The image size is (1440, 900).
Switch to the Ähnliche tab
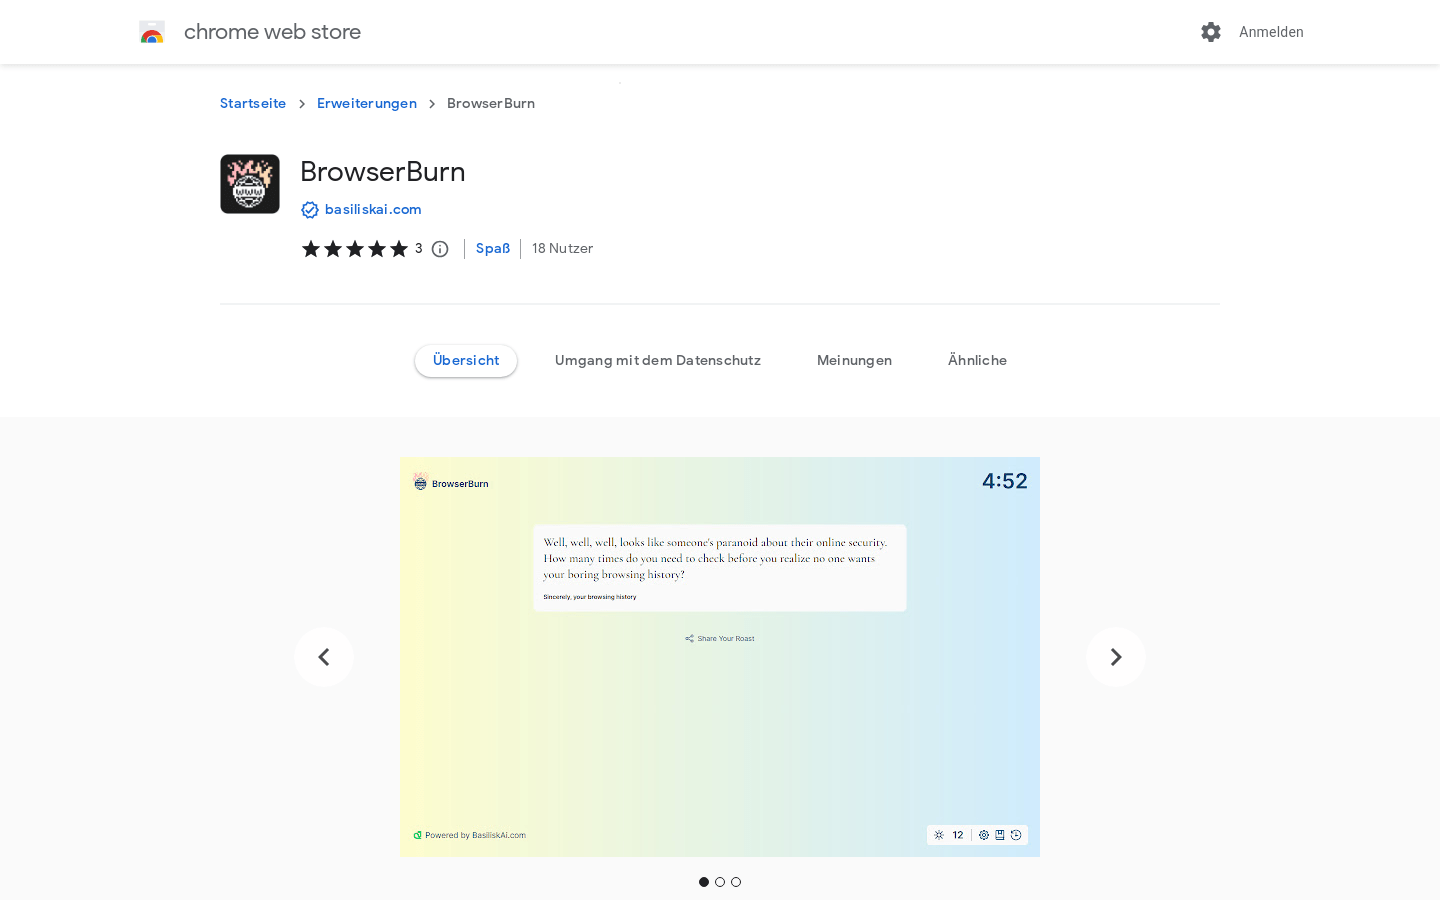coord(977,360)
